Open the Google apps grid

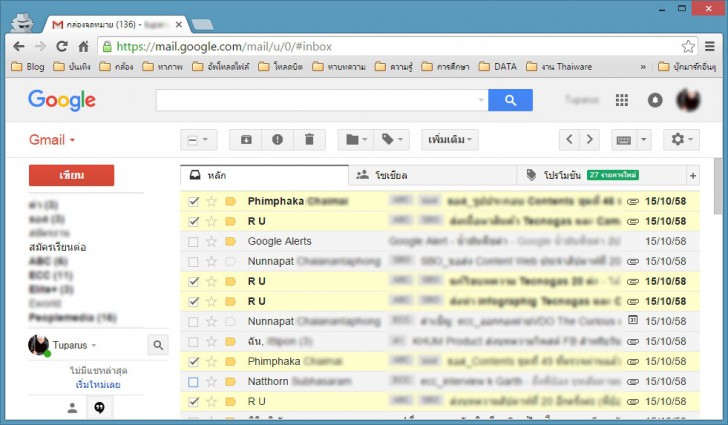[622, 100]
